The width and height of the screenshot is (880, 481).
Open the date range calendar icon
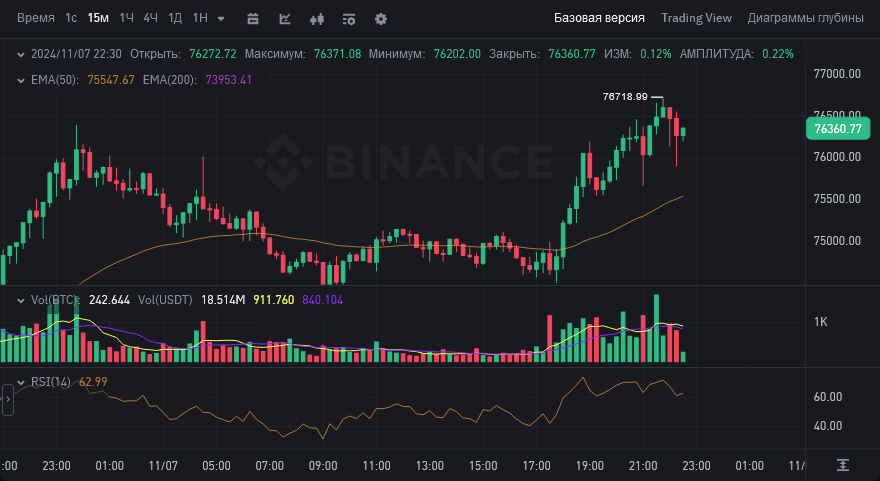(x=253, y=19)
